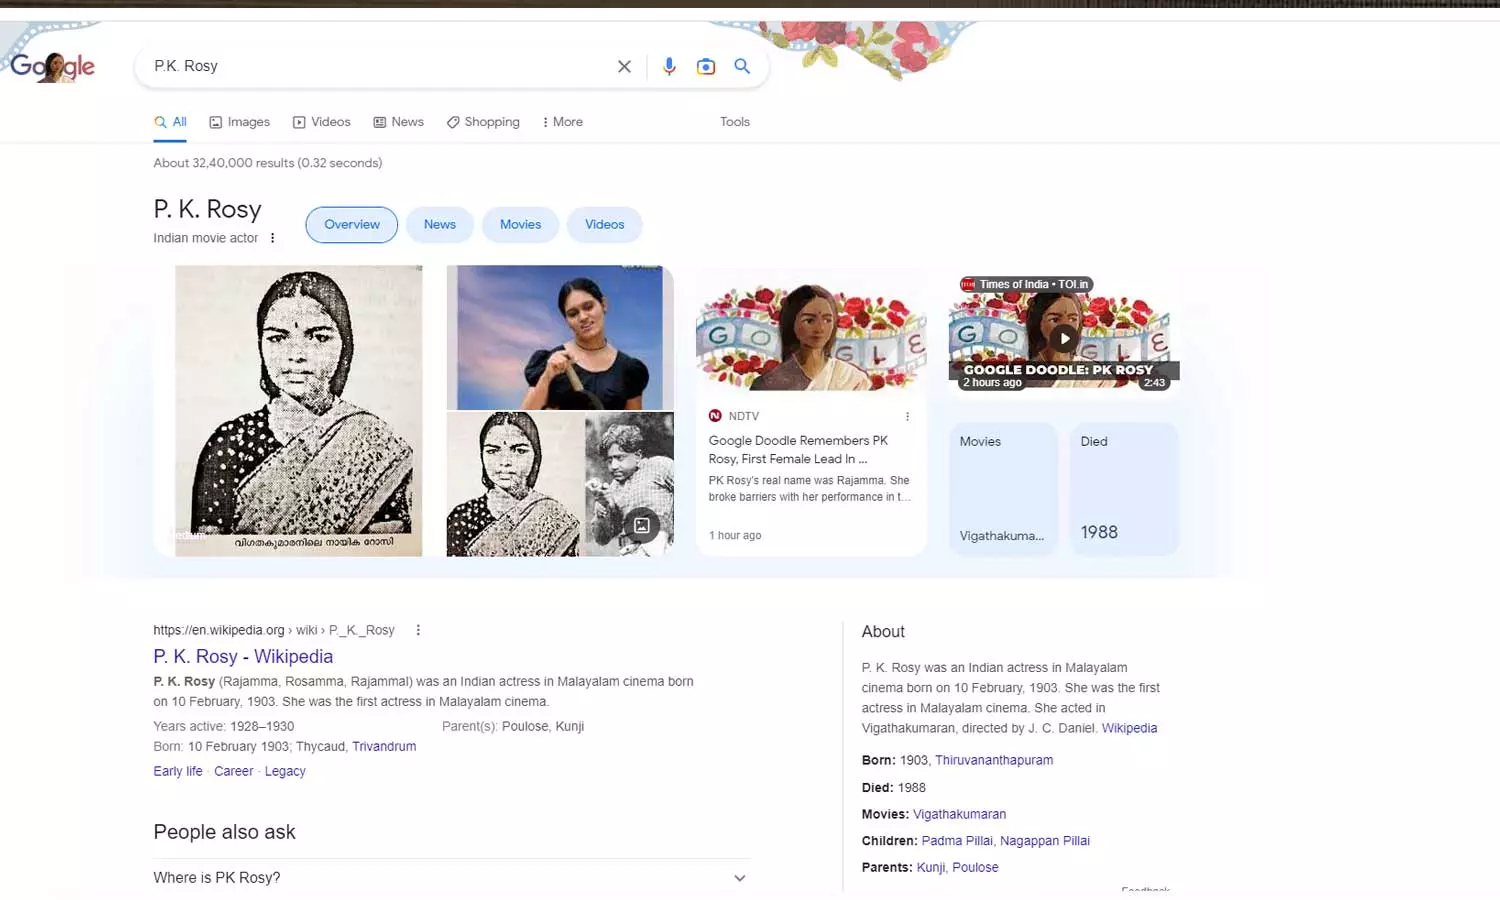Open search by image camera
1500x900 pixels.
(x=706, y=66)
